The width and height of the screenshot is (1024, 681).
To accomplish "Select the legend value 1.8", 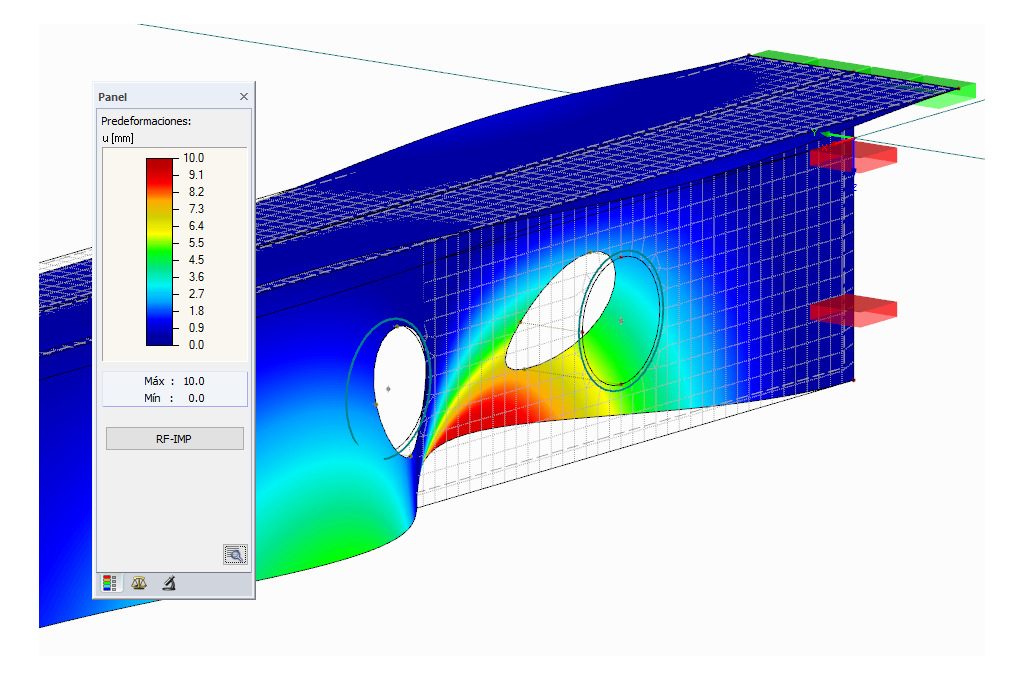I will 196,311.
